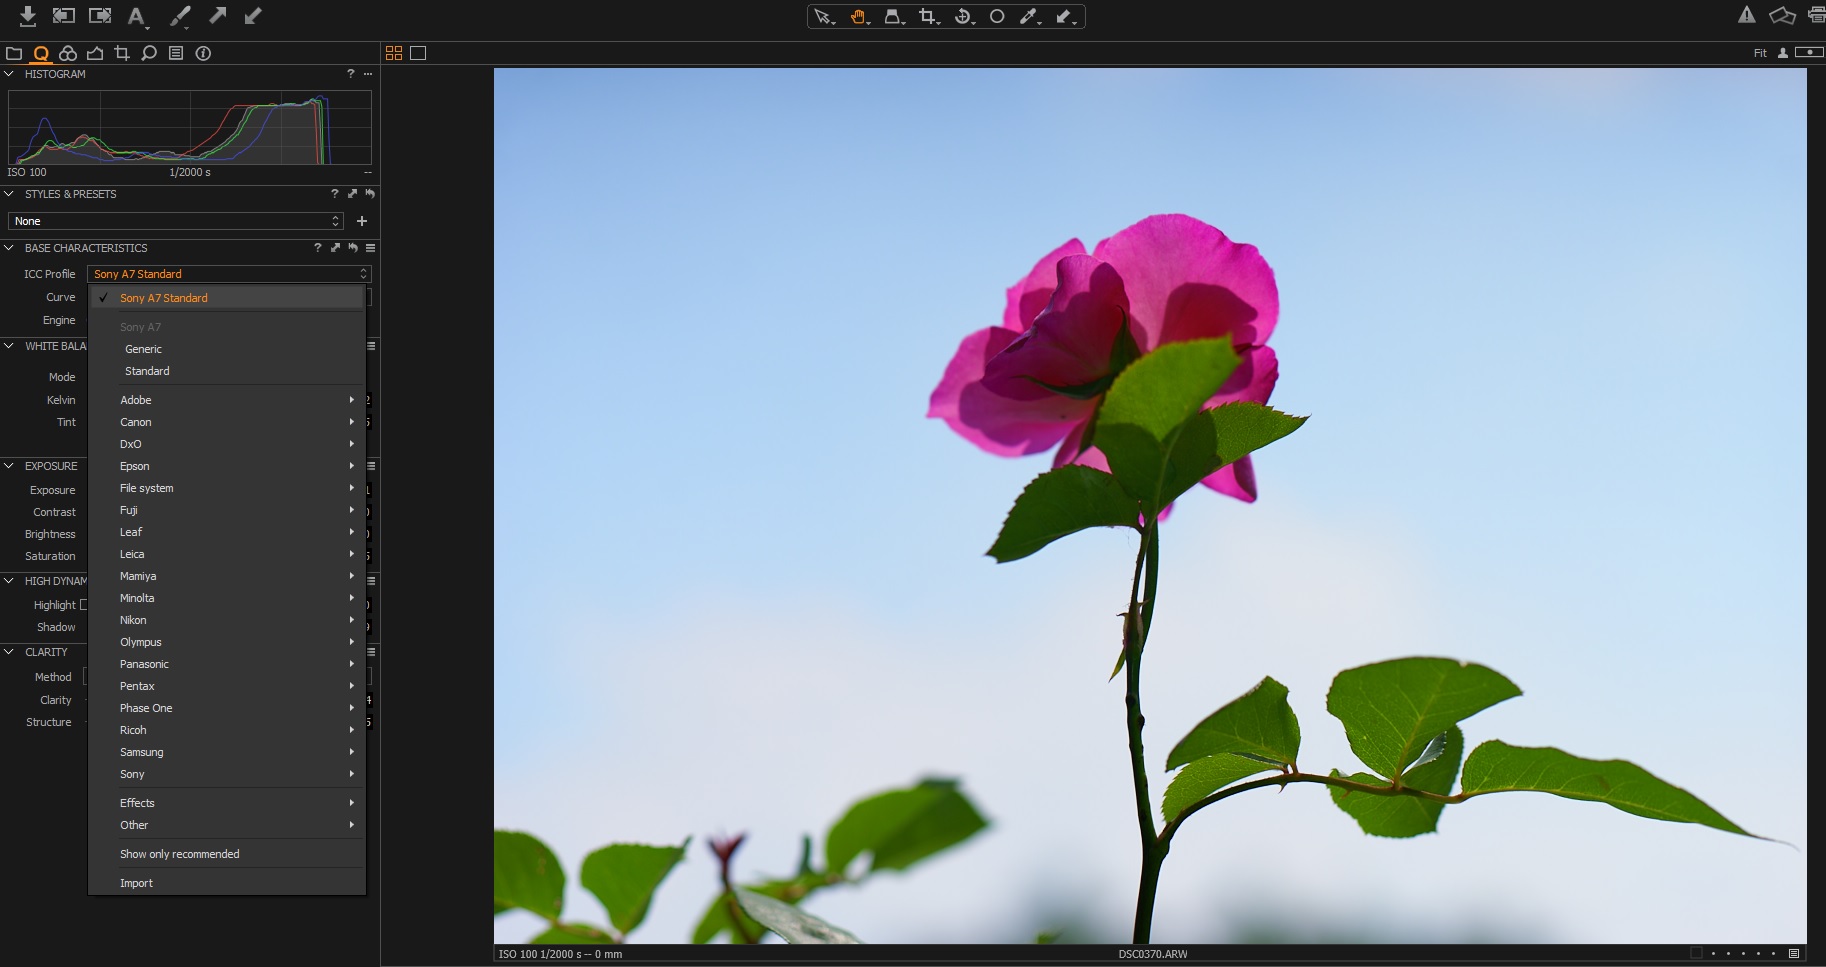Switch the viewer to single image view
Viewport: 1826px width, 967px height.
(x=418, y=53)
